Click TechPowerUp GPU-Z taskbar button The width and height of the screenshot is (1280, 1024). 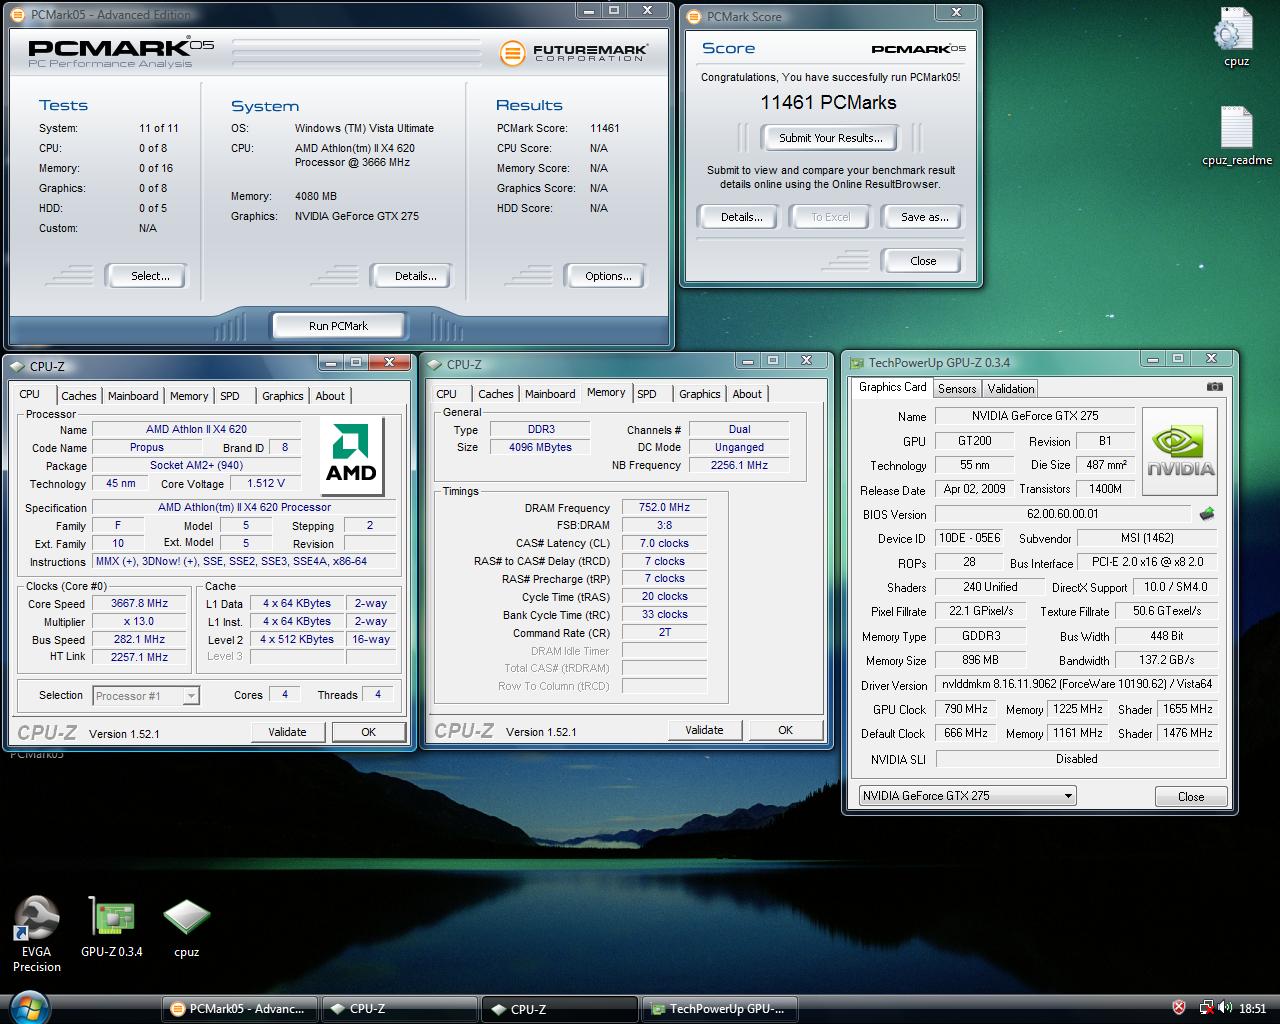(x=720, y=1008)
